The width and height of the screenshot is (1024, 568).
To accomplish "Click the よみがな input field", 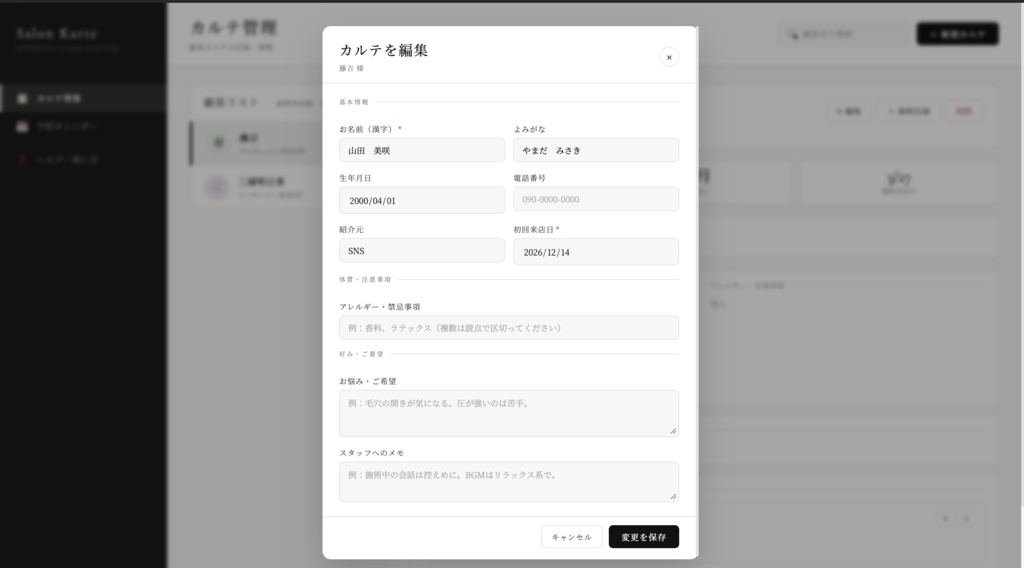I will [596, 150].
